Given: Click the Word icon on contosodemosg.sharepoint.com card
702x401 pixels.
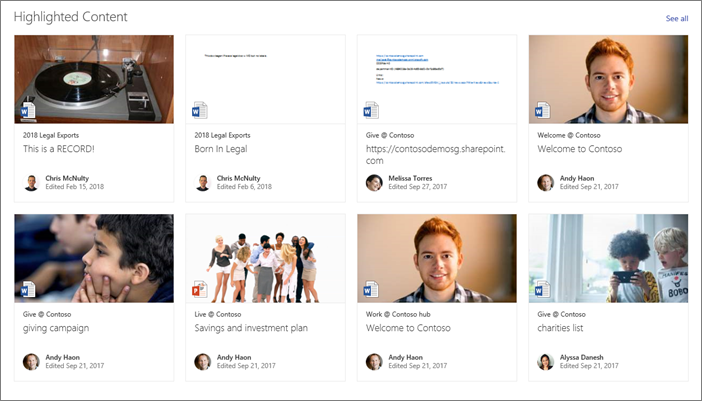Looking at the screenshot, I should (x=371, y=111).
